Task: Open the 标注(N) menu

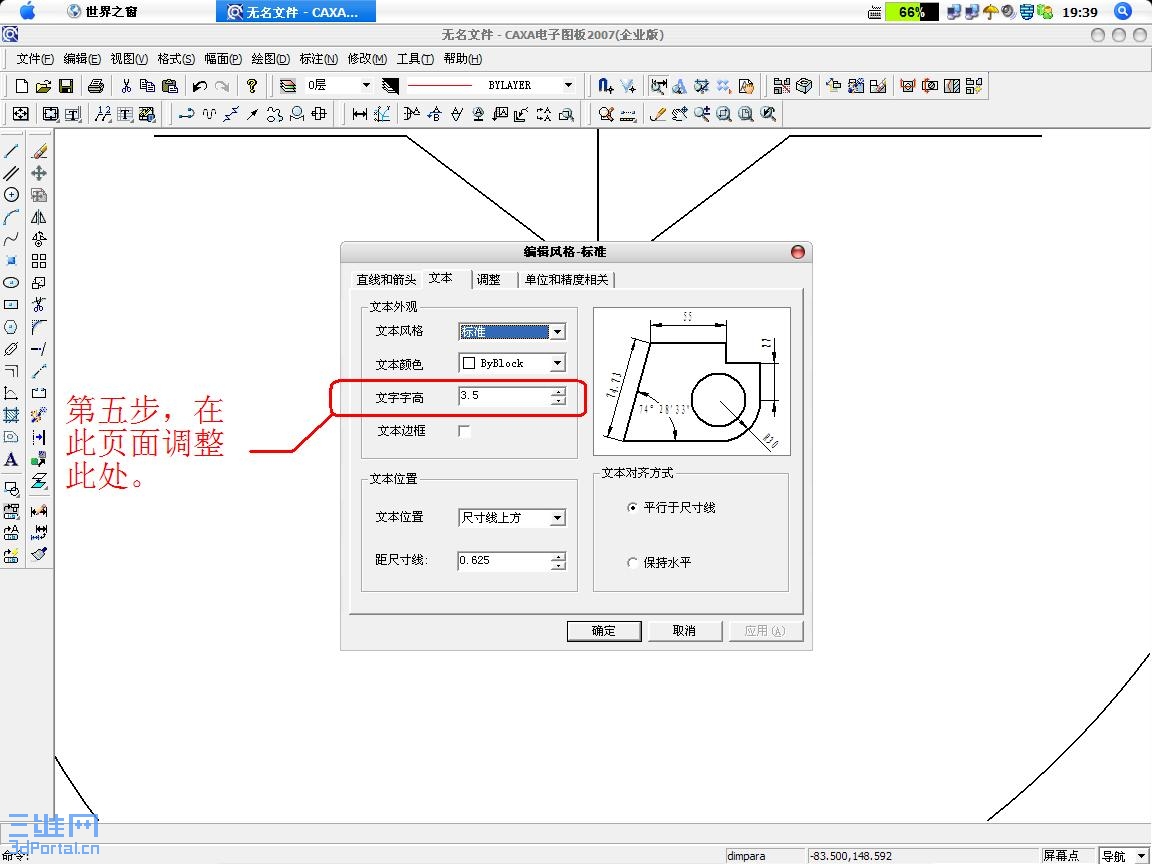Action: point(318,59)
